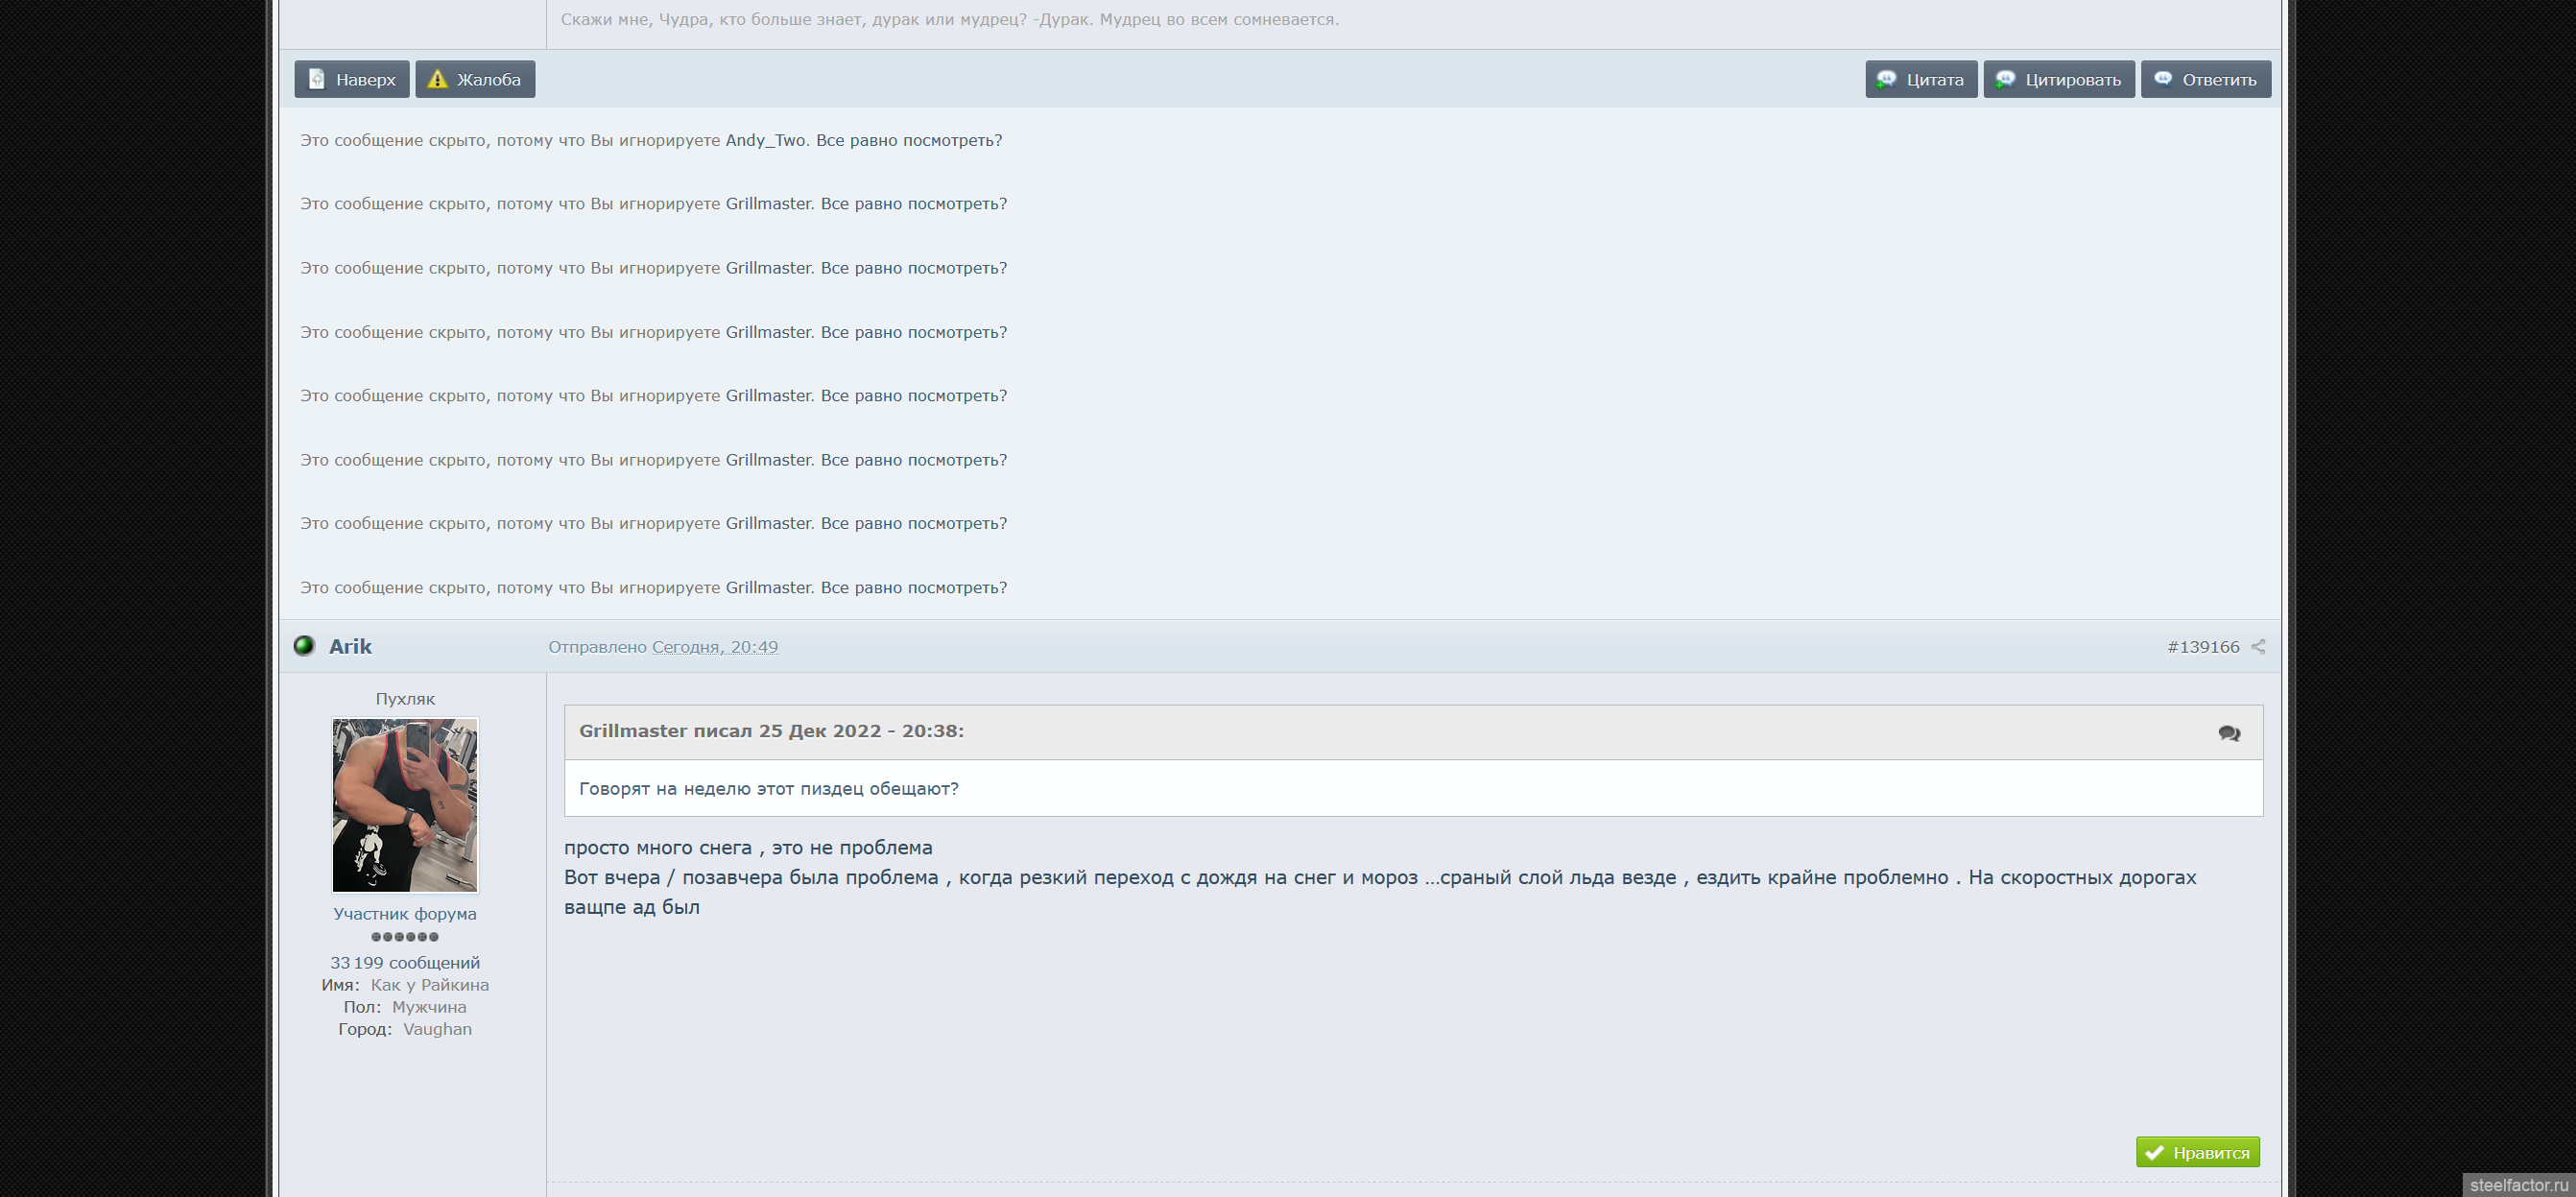Open Arik's profile avatar picture
The image size is (2576, 1197).
[405, 805]
